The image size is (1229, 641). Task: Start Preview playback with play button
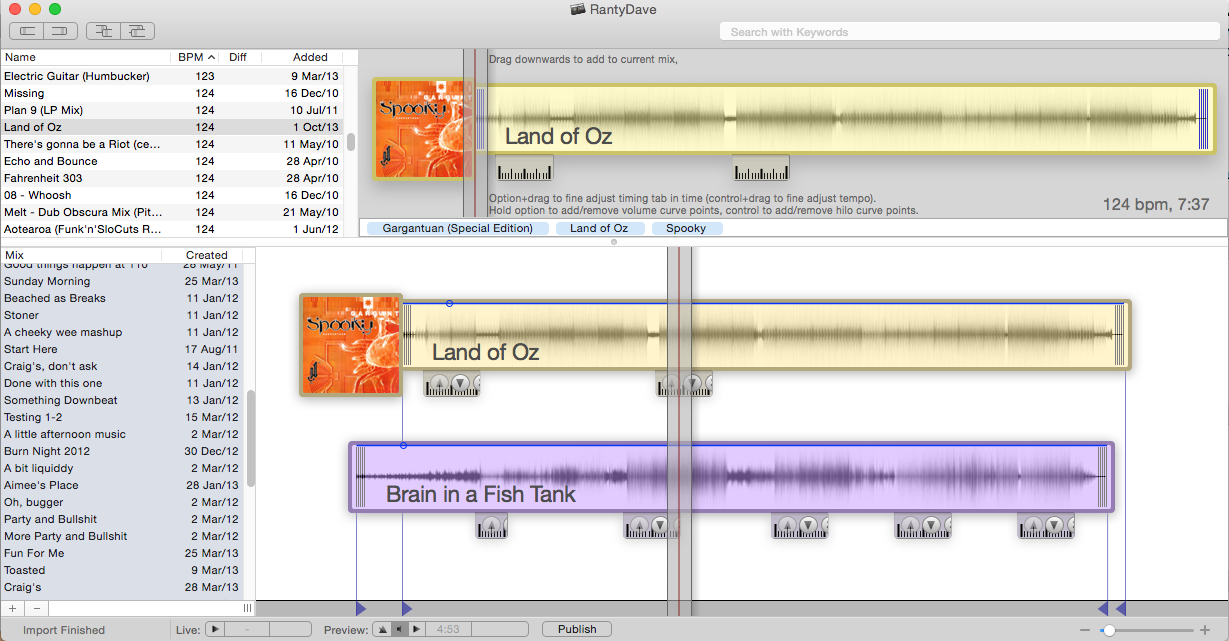(417, 629)
